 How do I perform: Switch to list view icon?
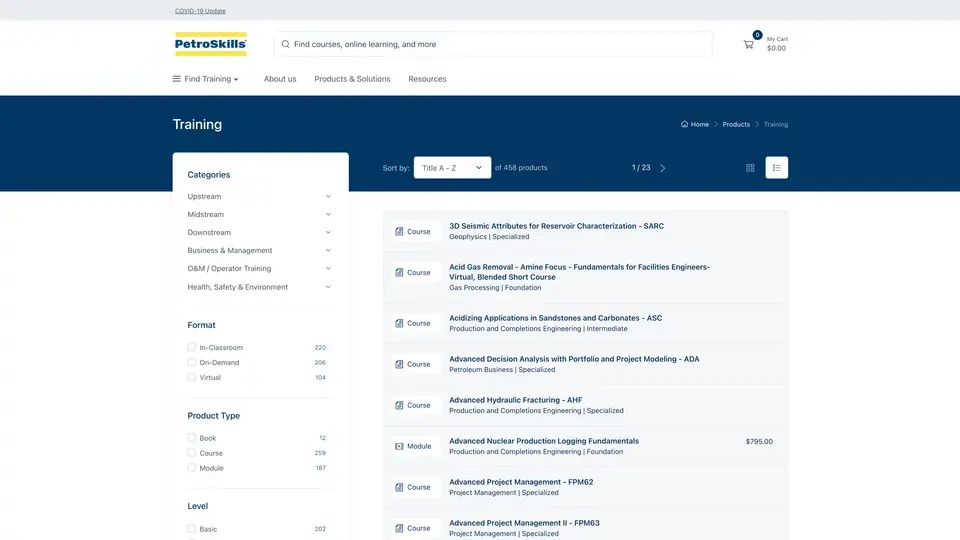[x=776, y=168]
